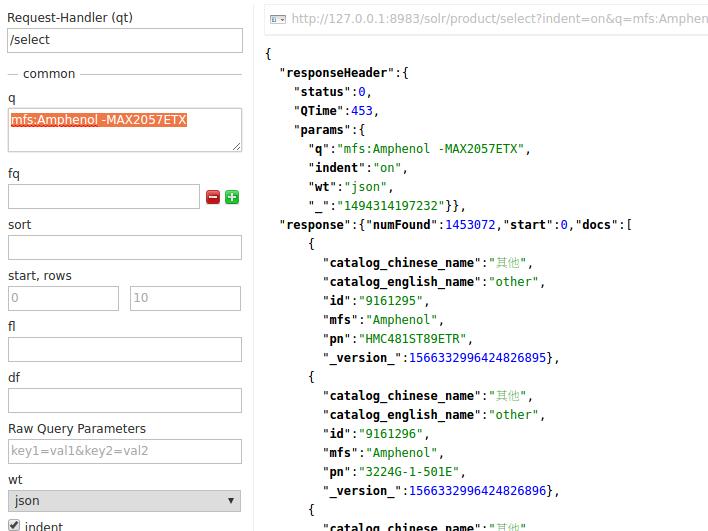This screenshot has height=531, width=708.
Task: Select the start offset field
Action: 62,298
